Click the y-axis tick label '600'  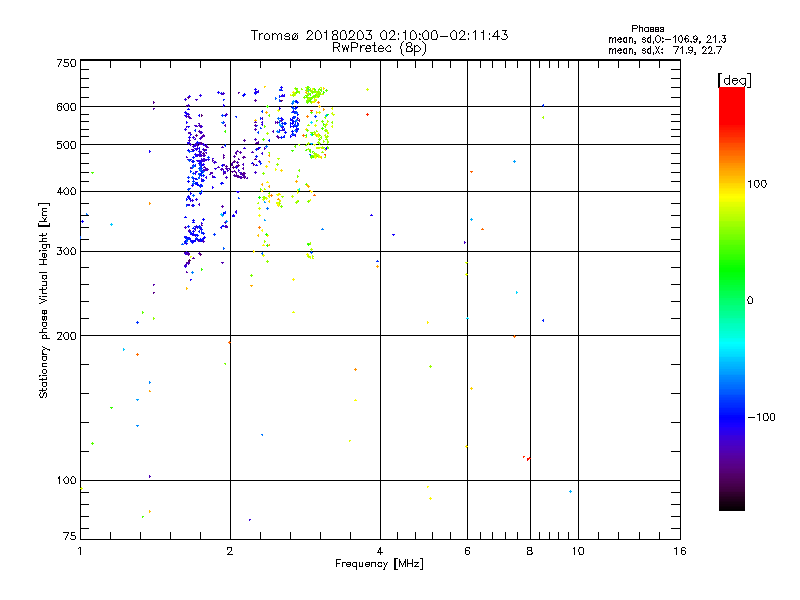[66, 107]
